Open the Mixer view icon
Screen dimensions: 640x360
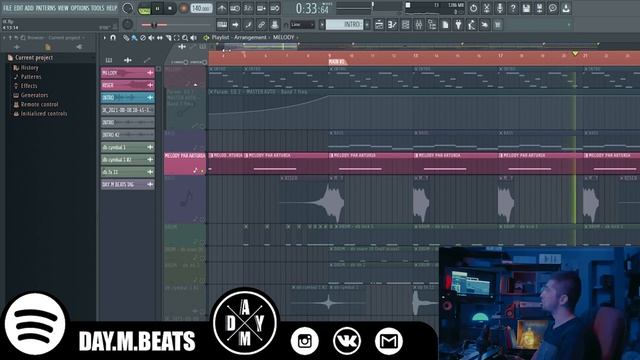[x=418, y=25]
